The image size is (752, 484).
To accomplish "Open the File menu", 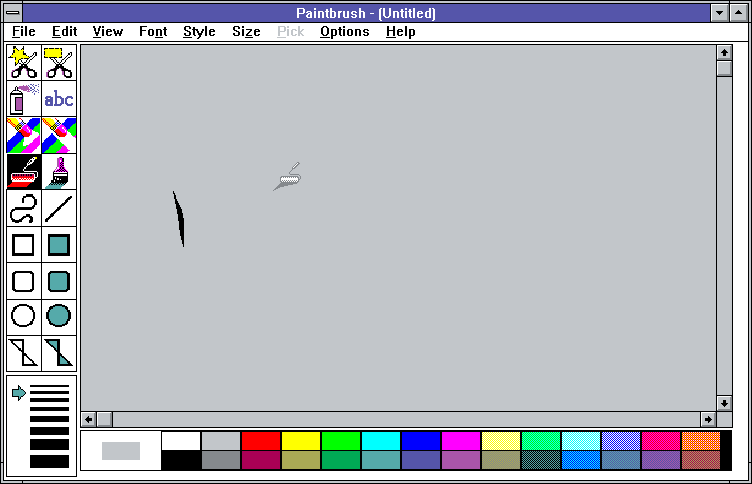I will (x=24, y=32).
